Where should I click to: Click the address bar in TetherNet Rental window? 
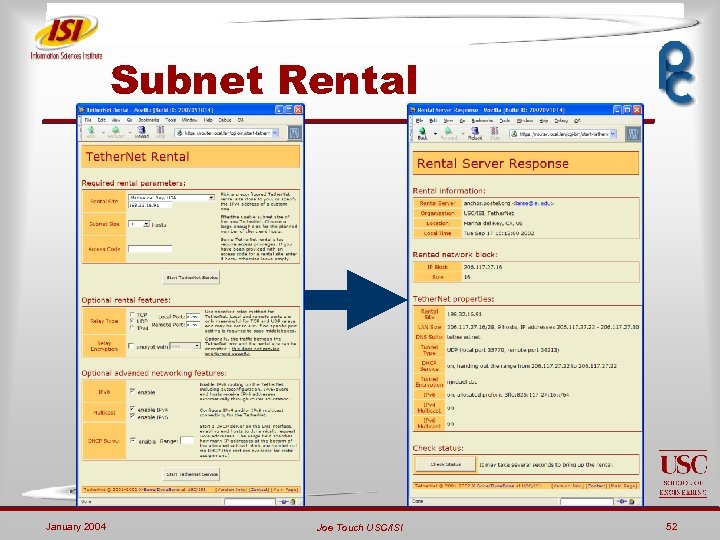point(227,133)
